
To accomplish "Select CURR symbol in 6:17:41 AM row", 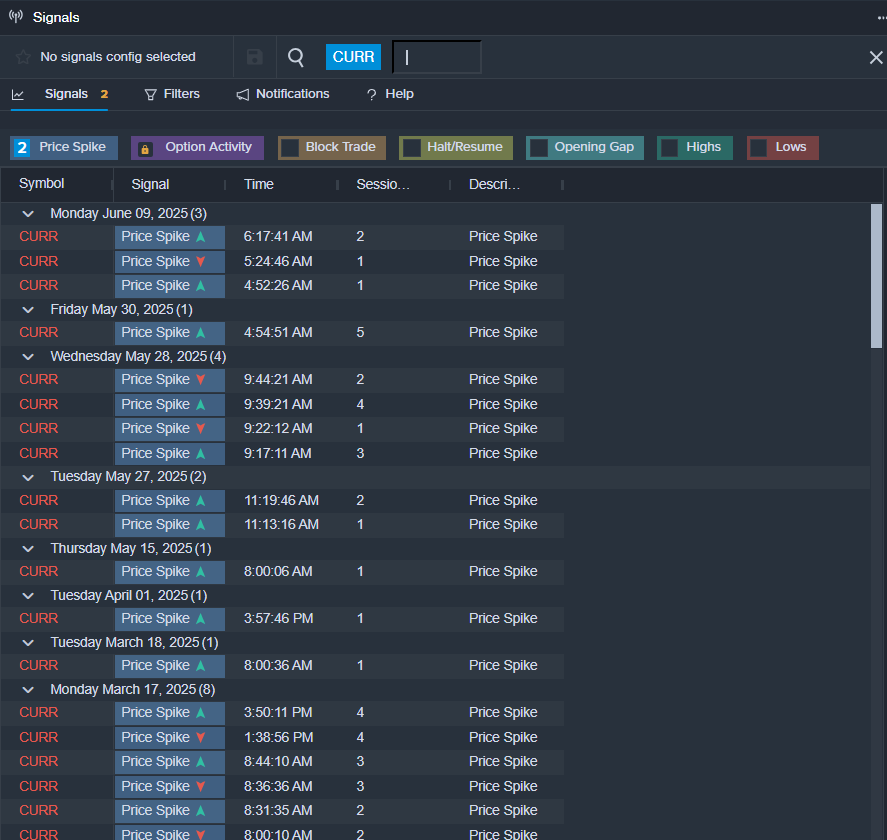I will coord(38,236).
